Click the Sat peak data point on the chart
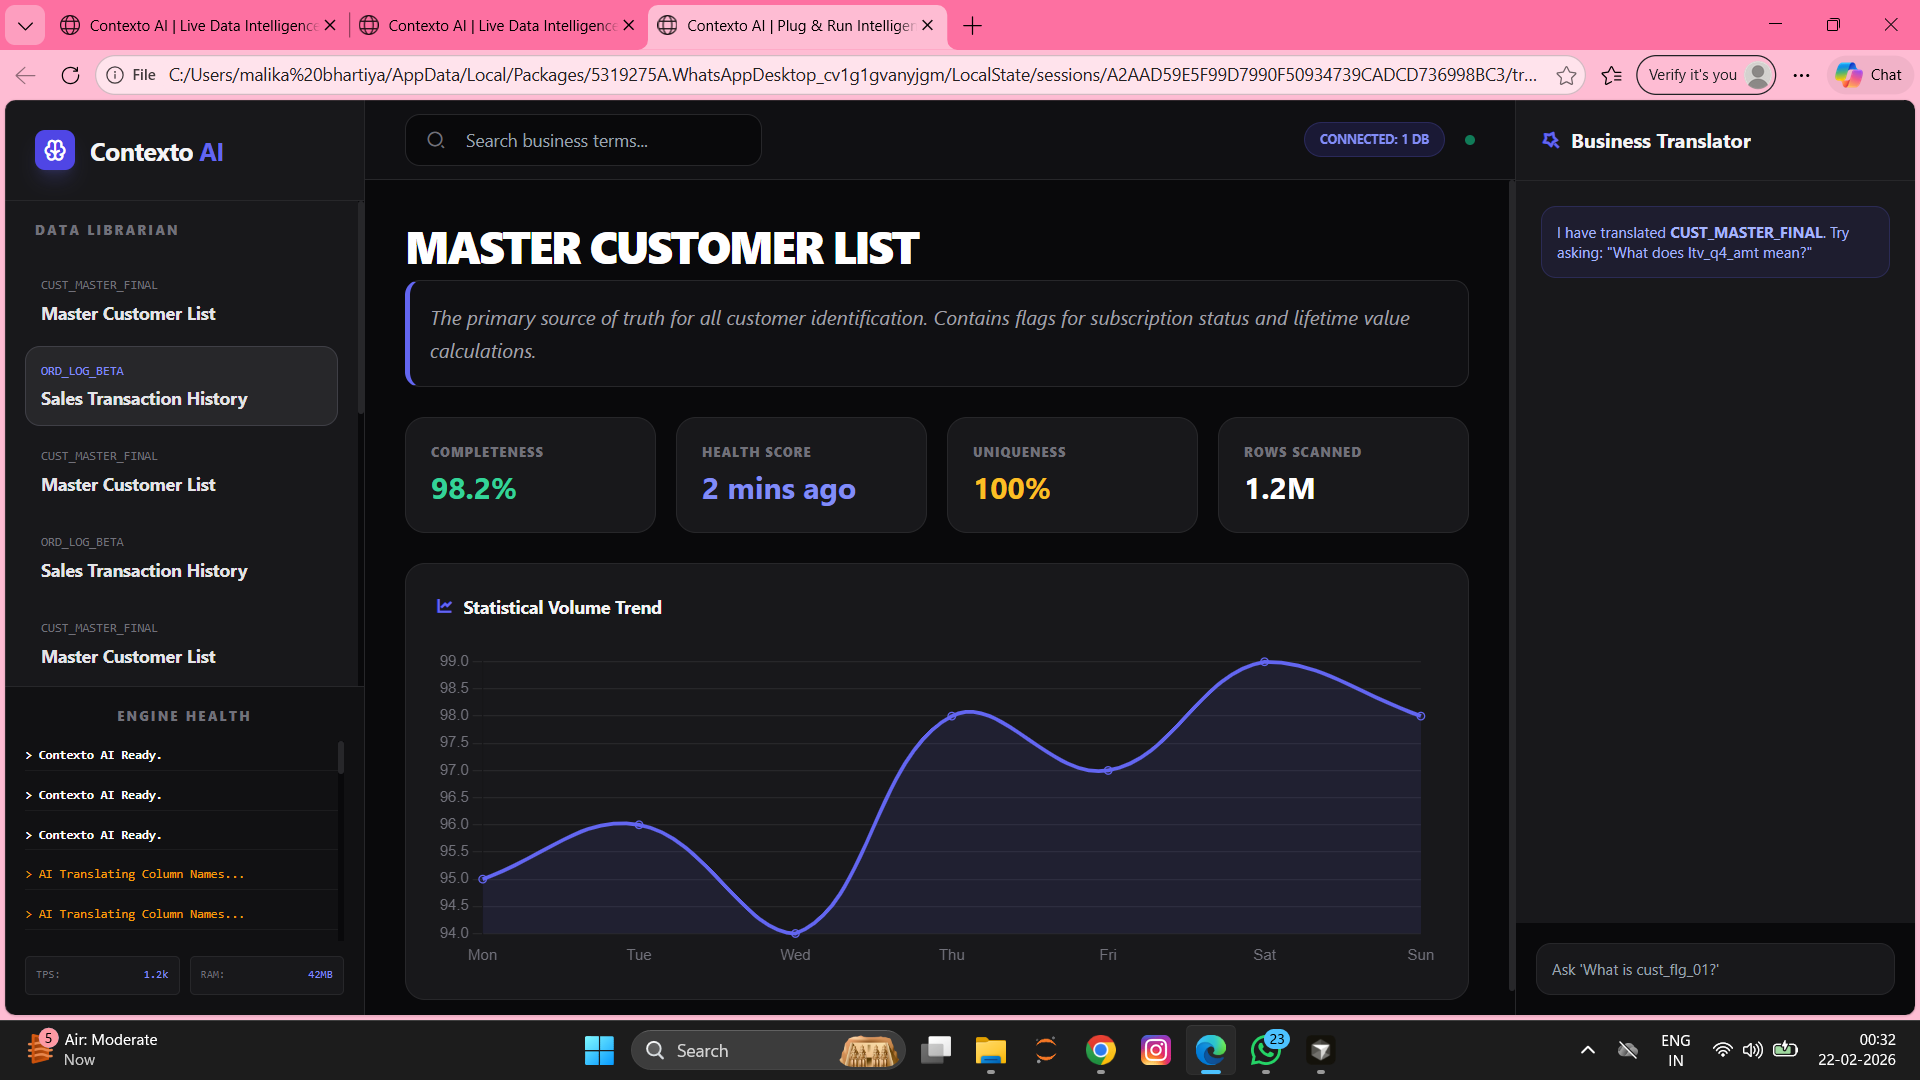 1264,661
